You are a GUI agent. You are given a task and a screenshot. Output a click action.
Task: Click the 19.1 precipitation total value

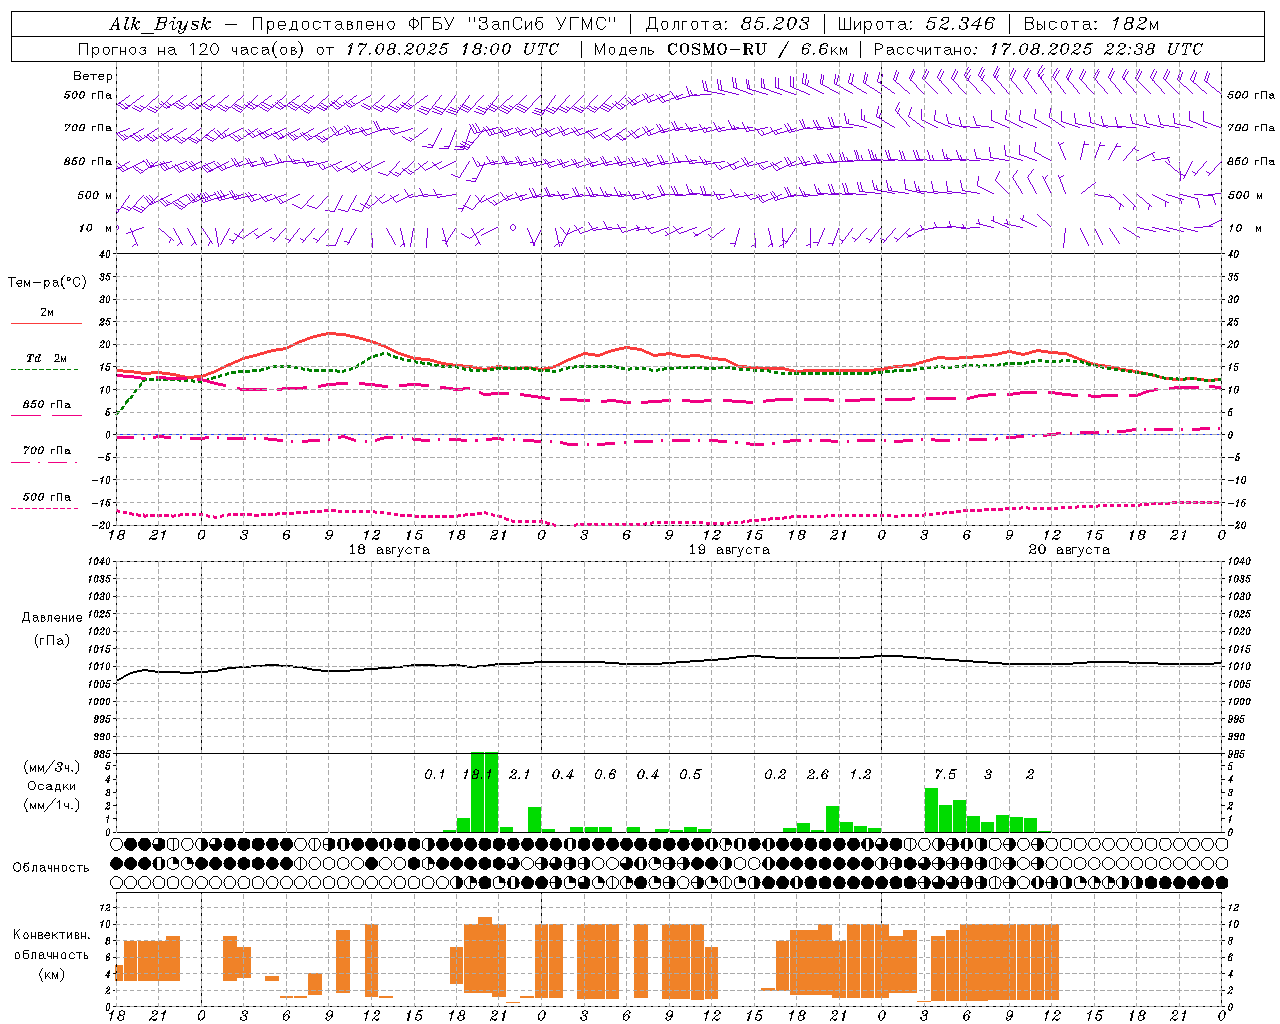477,774
